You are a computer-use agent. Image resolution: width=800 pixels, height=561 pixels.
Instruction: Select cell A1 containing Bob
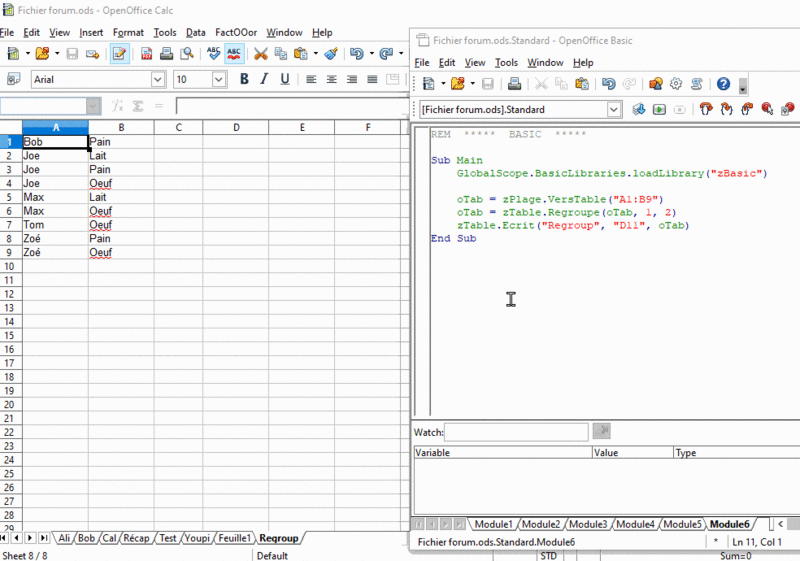click(x=55, y=142)
